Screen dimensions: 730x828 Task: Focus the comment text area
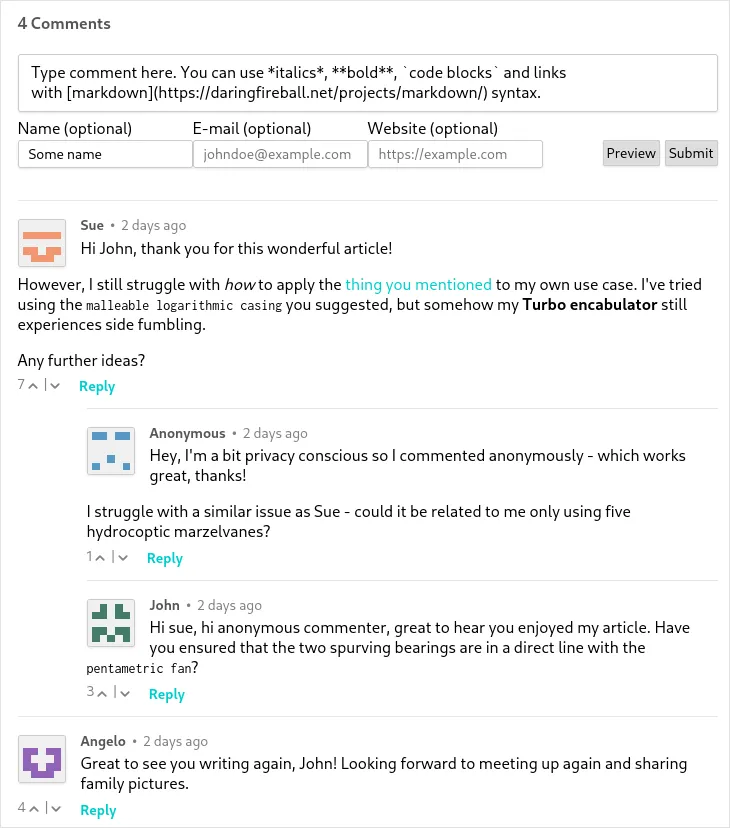[x=367, y=83]
